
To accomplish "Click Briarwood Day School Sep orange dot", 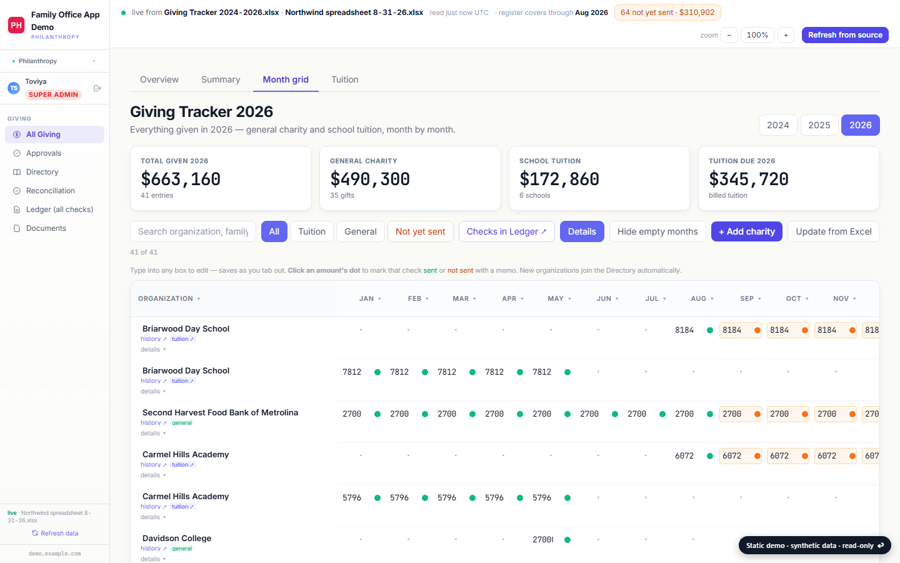I will (x=757, y=330).
